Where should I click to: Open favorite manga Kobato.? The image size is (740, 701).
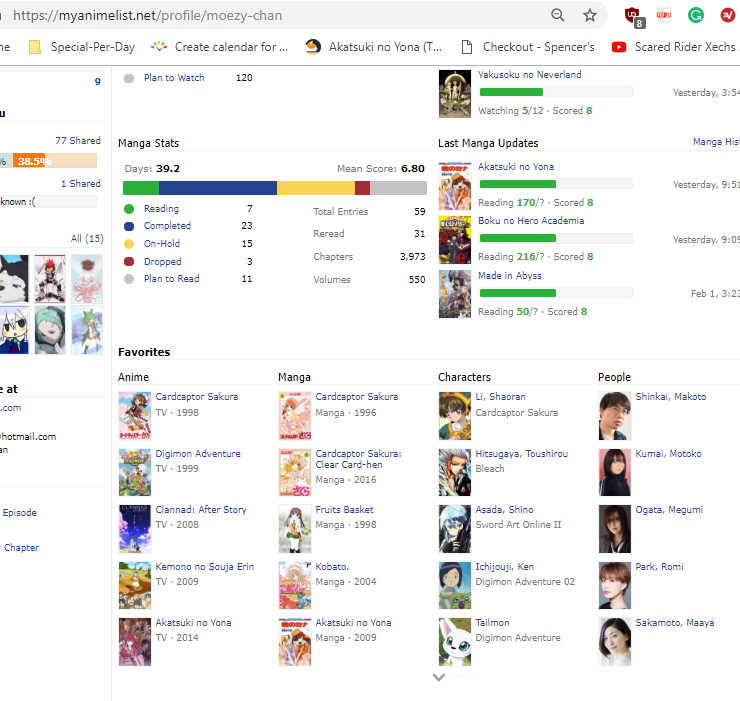[x=332, y=566]
